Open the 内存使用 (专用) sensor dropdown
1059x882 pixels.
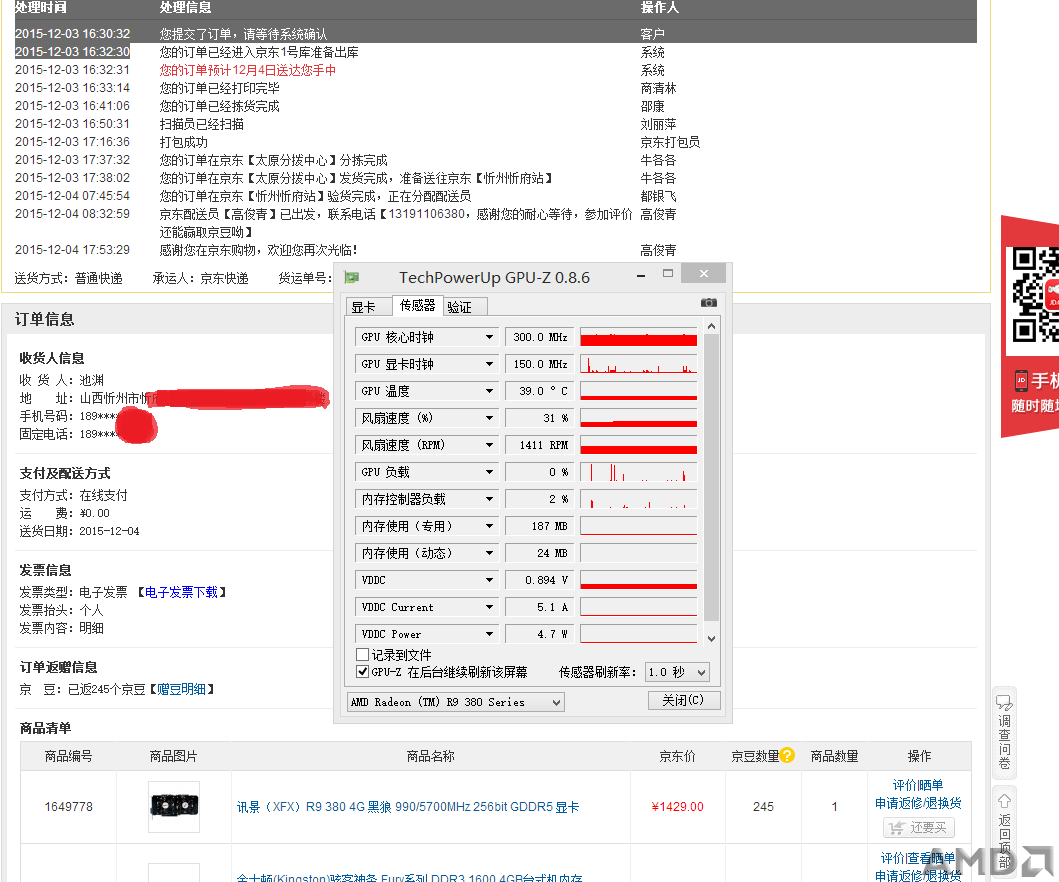(490, 526)
